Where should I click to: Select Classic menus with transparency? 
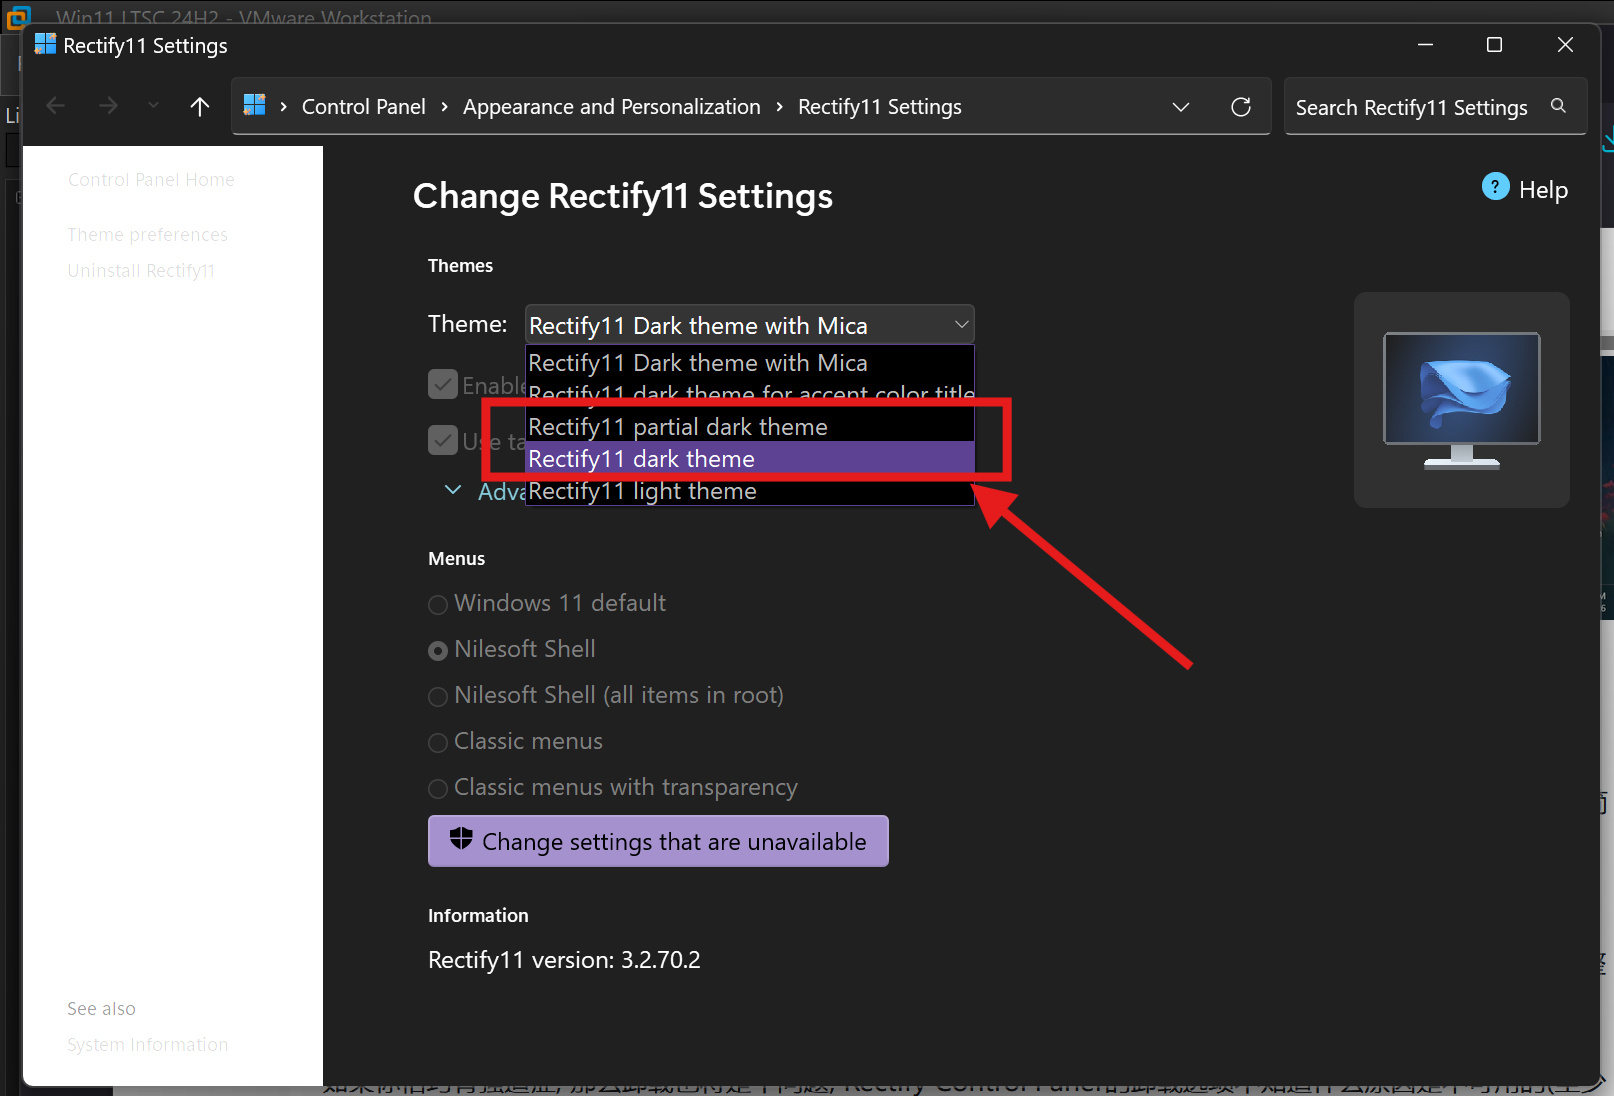(x=613, y=787)
